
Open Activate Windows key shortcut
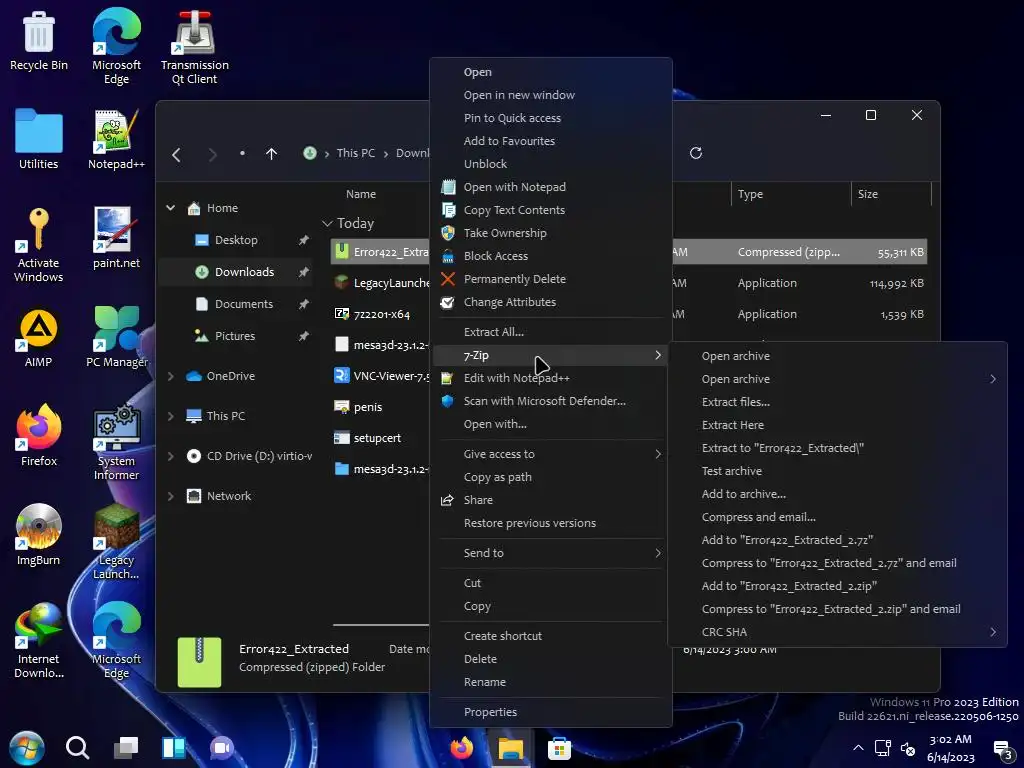[x=39, y=245]
